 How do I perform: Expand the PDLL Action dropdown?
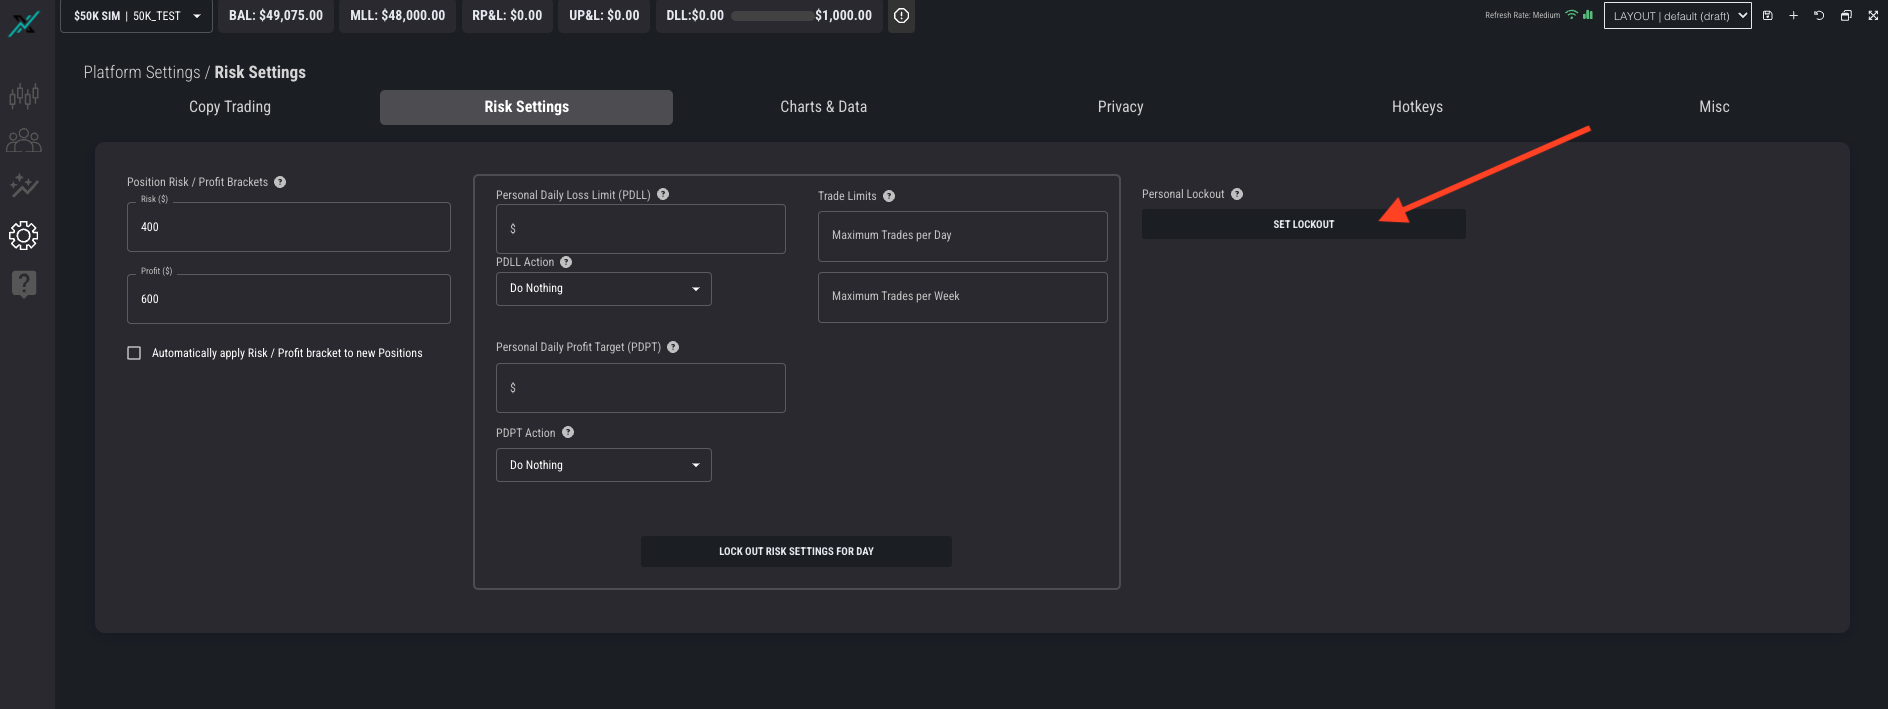point(603,289)
